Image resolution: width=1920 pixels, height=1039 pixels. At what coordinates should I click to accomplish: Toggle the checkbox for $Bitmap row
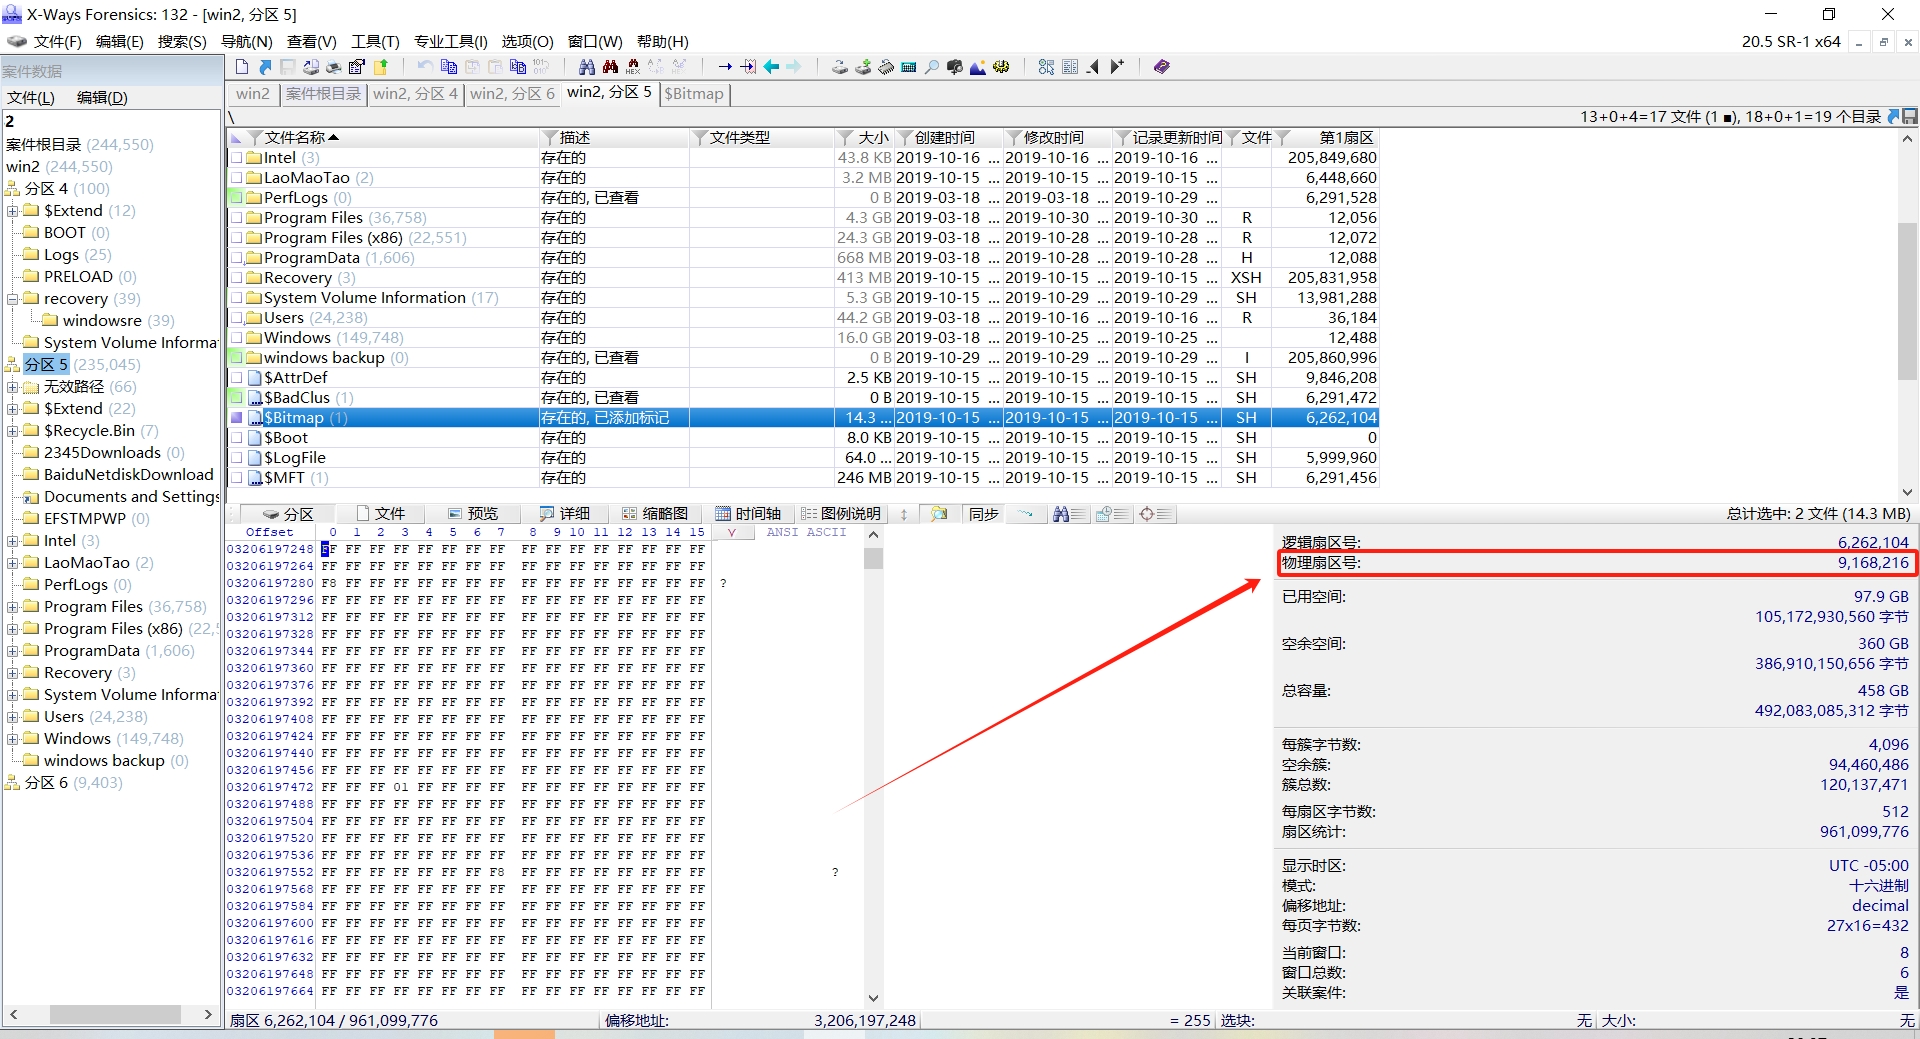point(237,418)
